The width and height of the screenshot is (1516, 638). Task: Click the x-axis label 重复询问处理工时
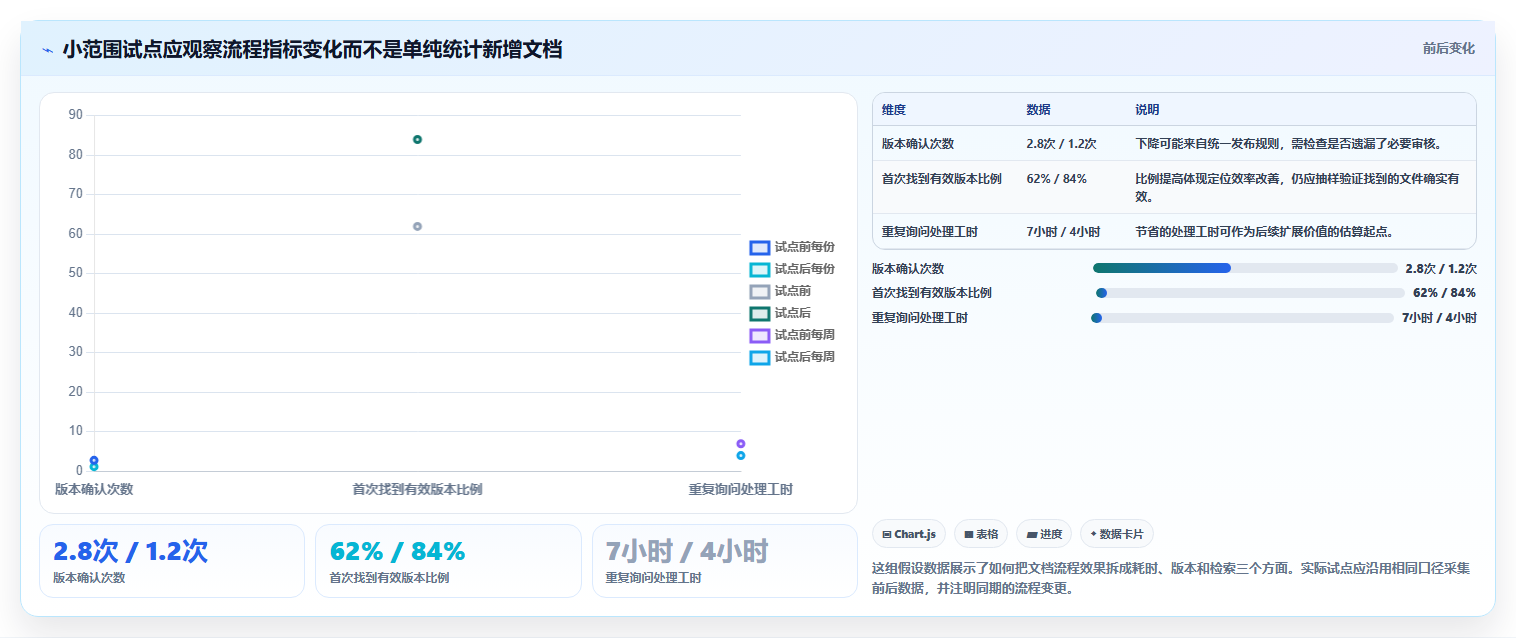[x=740, y=489]
